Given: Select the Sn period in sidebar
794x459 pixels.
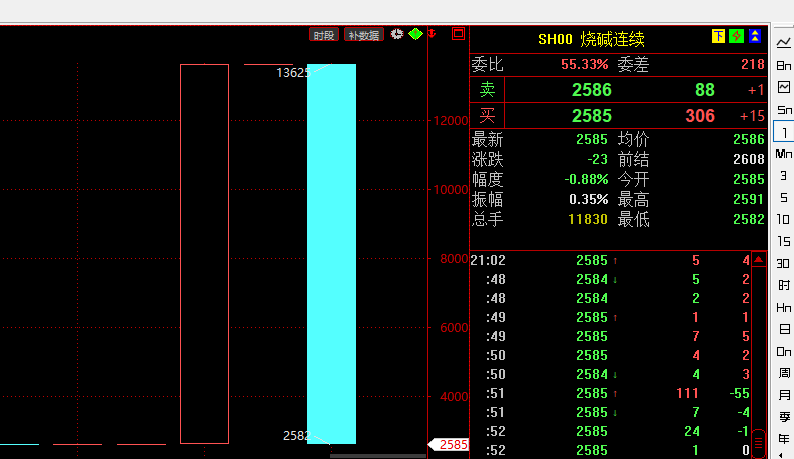Looking at the screenshot, I should 784,109.
